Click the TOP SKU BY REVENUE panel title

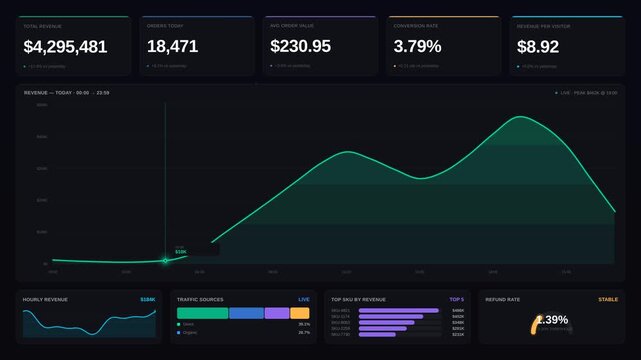(x=358, y=300)
